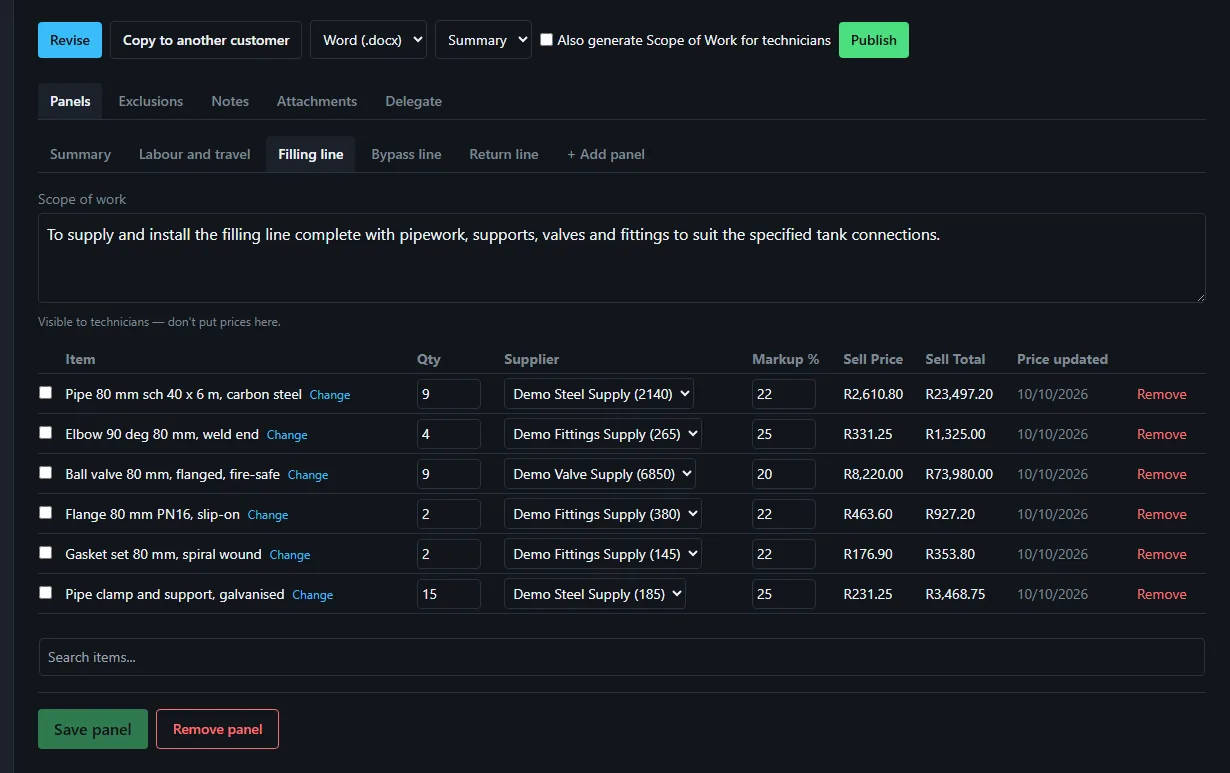Switch to the Return line panel
Screen dimensions: 1230x773
click(504, 154)
